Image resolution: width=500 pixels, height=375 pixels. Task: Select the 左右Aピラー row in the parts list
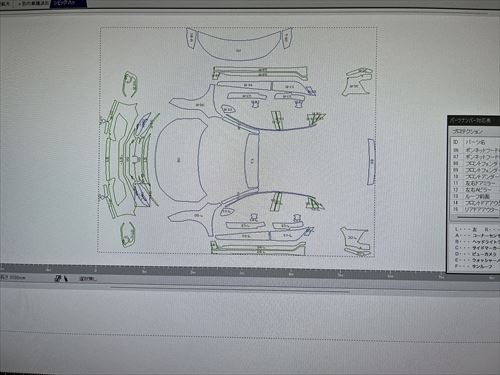pyautogui.click(x=475, y=189)
